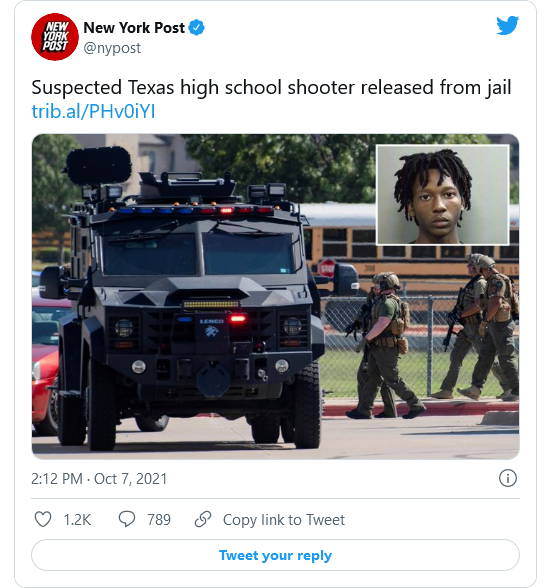Open the Twitter bird logo
550x588 pixels.
(508, 26)
